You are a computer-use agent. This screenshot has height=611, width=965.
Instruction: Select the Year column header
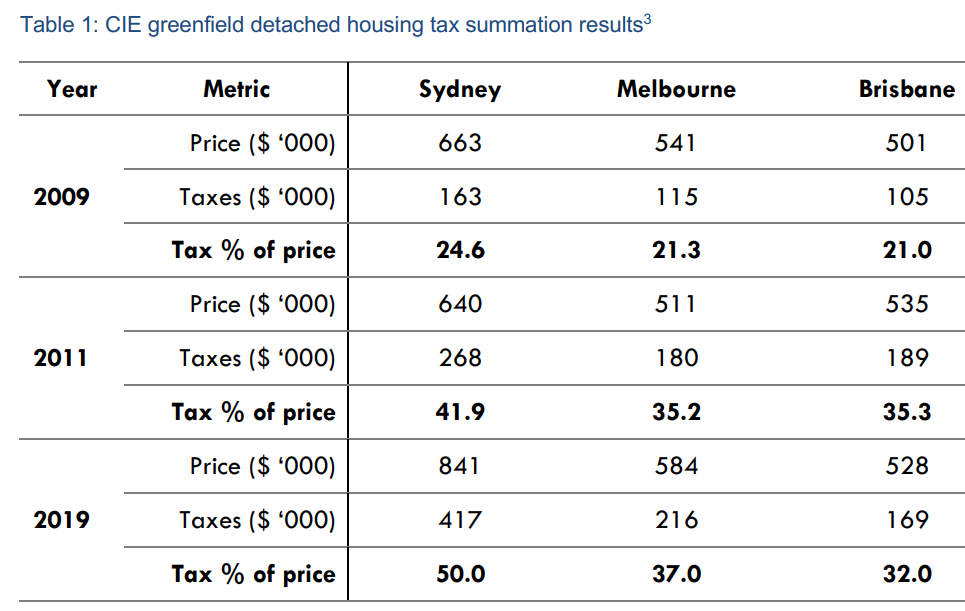pos(72,89)
